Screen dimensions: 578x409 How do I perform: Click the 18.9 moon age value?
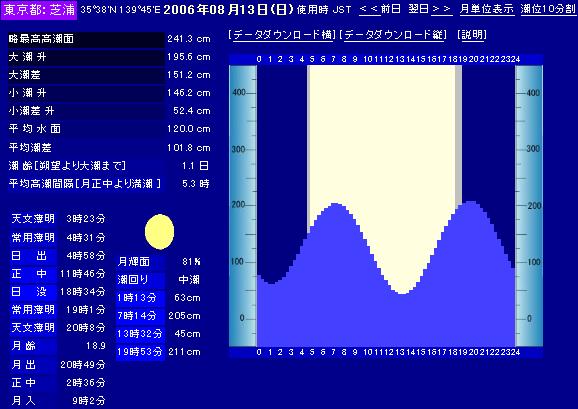95,346
